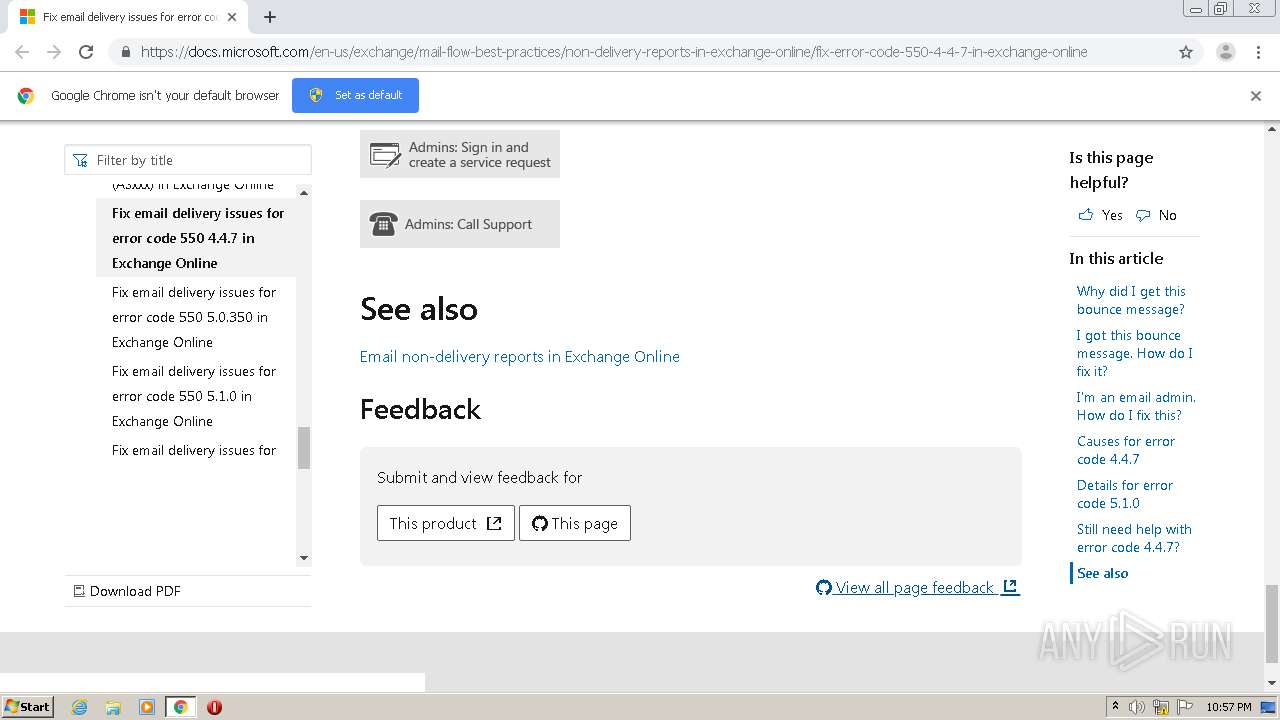Click the telephone icon on Call Support
Viewport: 1280px width, 720px height.
click(x=383, y=224)
